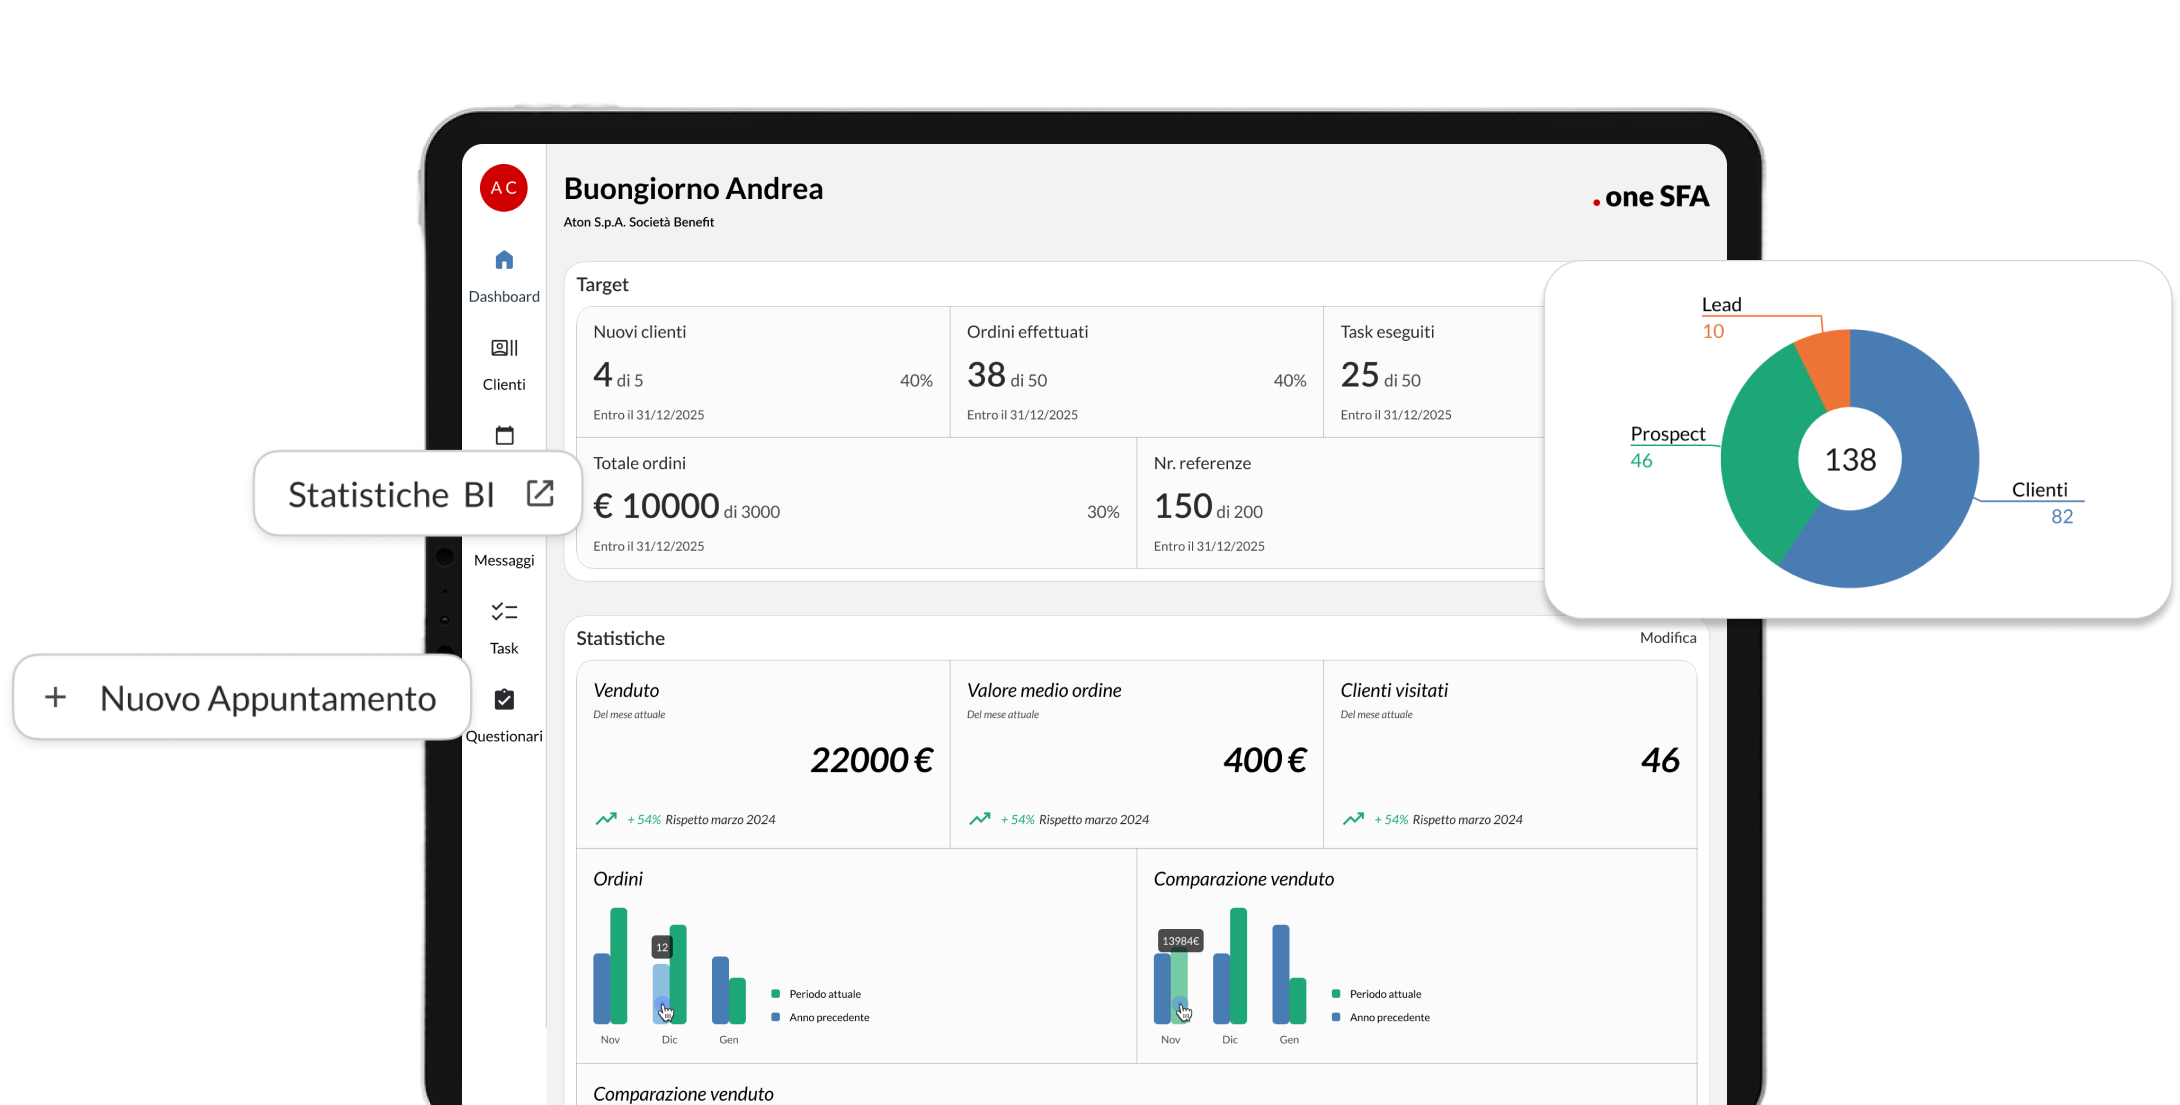2180x1105 pixels.
Task: Click the Nov bar in Ordini chart
Action: pos(610,966)
